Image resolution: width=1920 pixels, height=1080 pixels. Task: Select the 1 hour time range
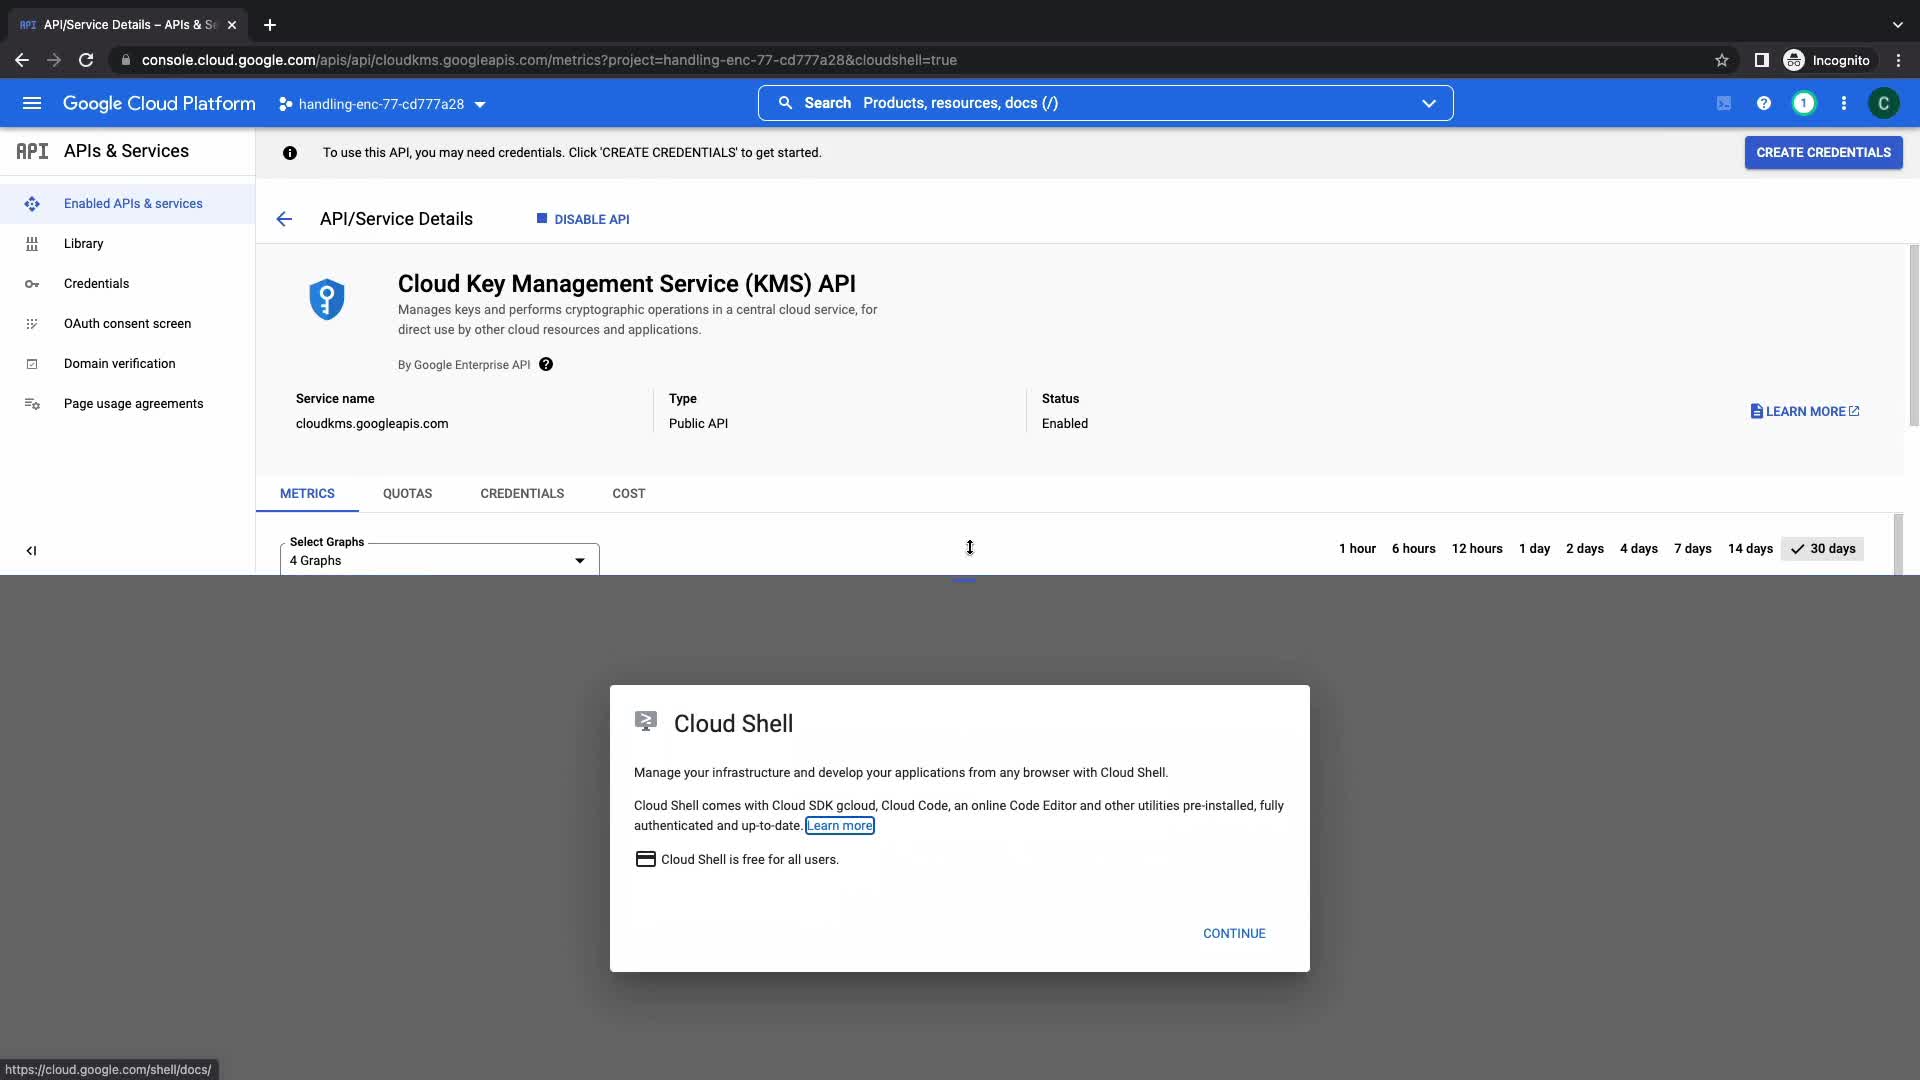(1357, 549)
